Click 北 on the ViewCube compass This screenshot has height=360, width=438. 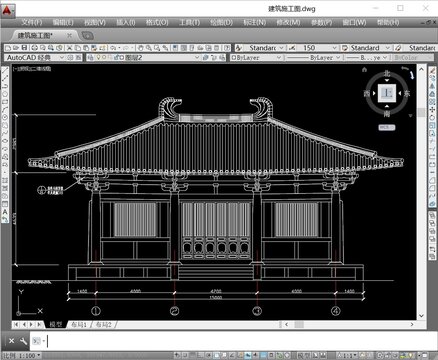(x=387, y=73)
